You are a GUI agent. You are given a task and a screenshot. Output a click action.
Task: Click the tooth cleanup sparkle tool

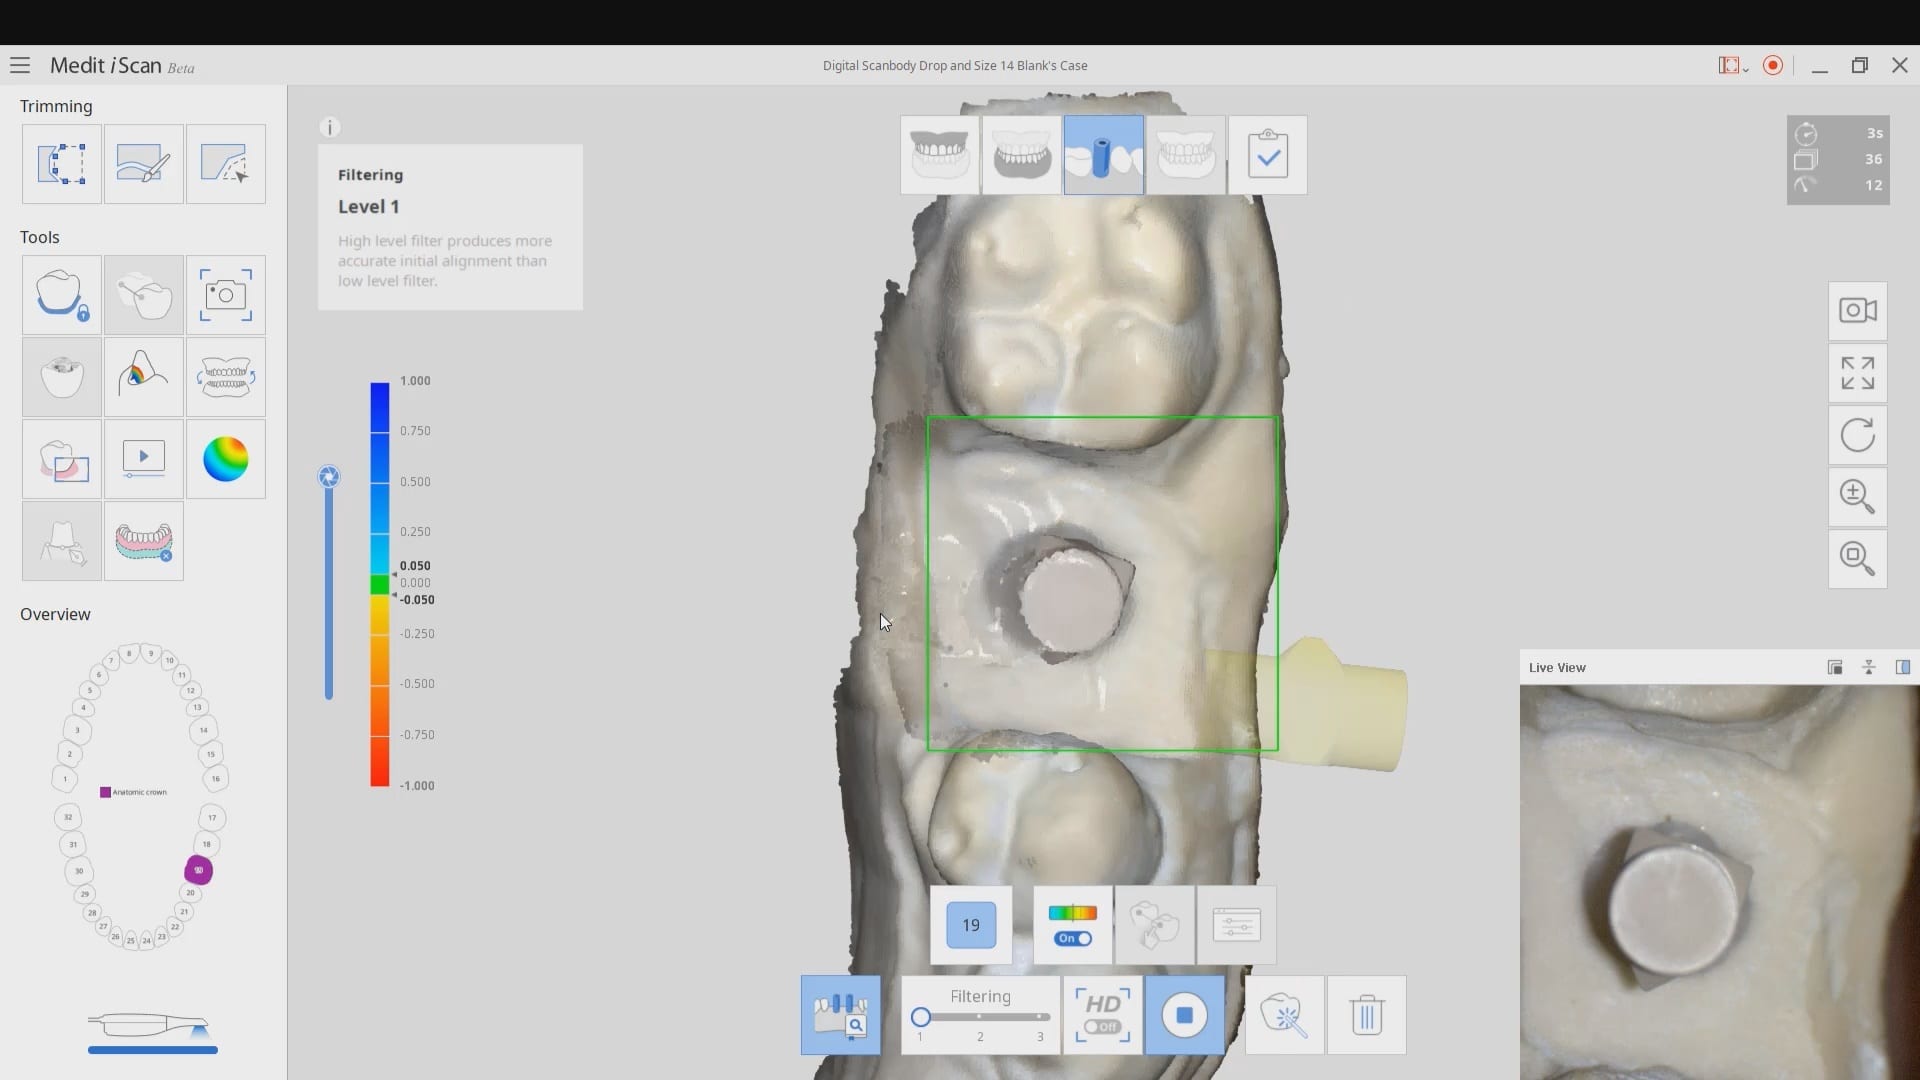coord(1285,1015)
